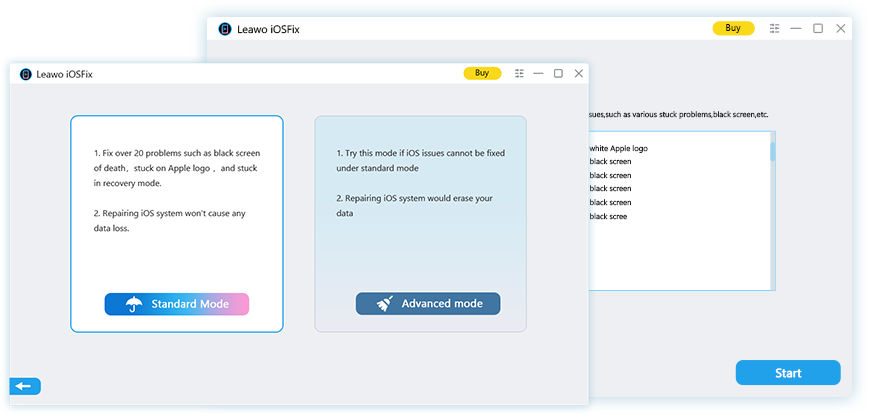Click text 'Try this mode if iOS issues cannot be fixed'
The width and height of the screenshot is (869, 414).
(421, 153)
